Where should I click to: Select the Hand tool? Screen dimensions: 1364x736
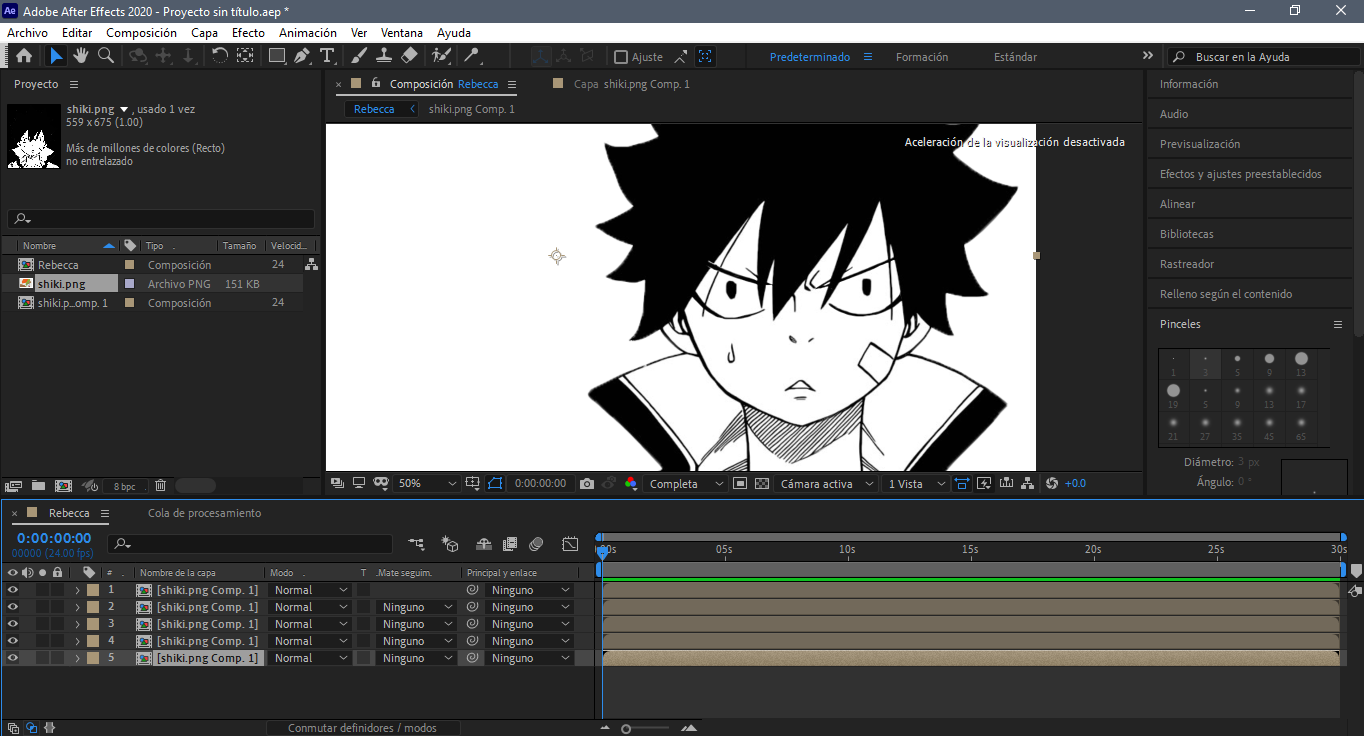tap(81, 56)
